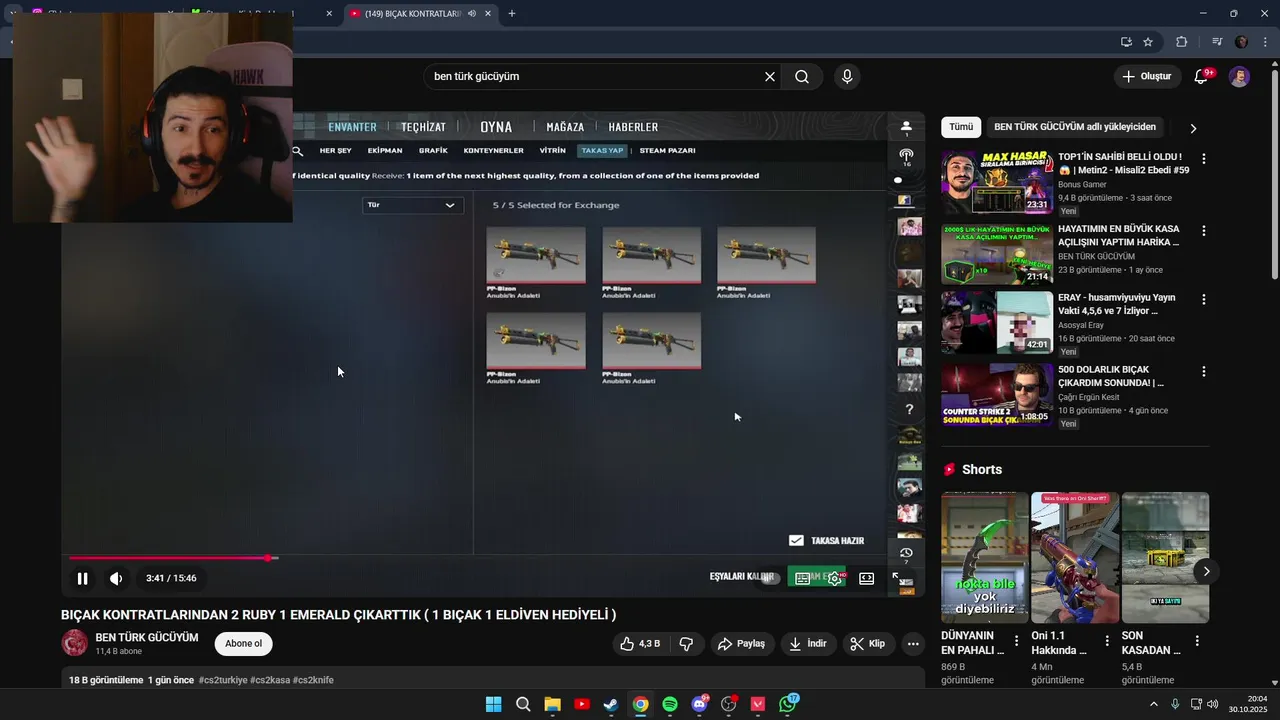Click the Paylaş share button

[x=742, y=644]
